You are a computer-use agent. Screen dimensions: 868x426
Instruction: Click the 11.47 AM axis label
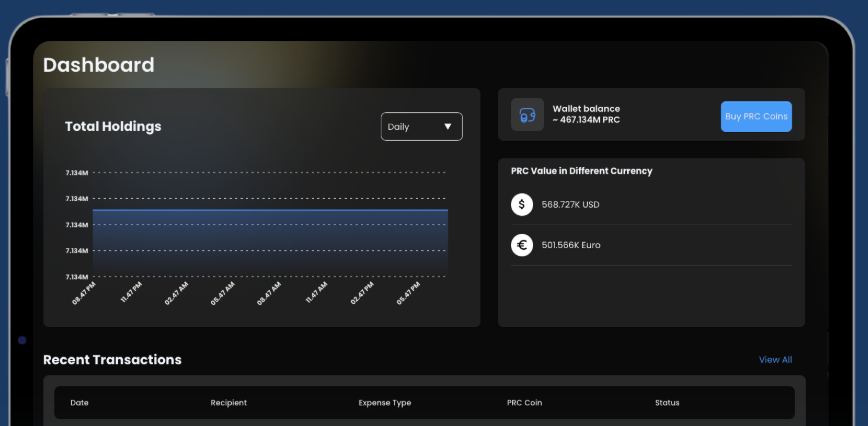(316, 293)
